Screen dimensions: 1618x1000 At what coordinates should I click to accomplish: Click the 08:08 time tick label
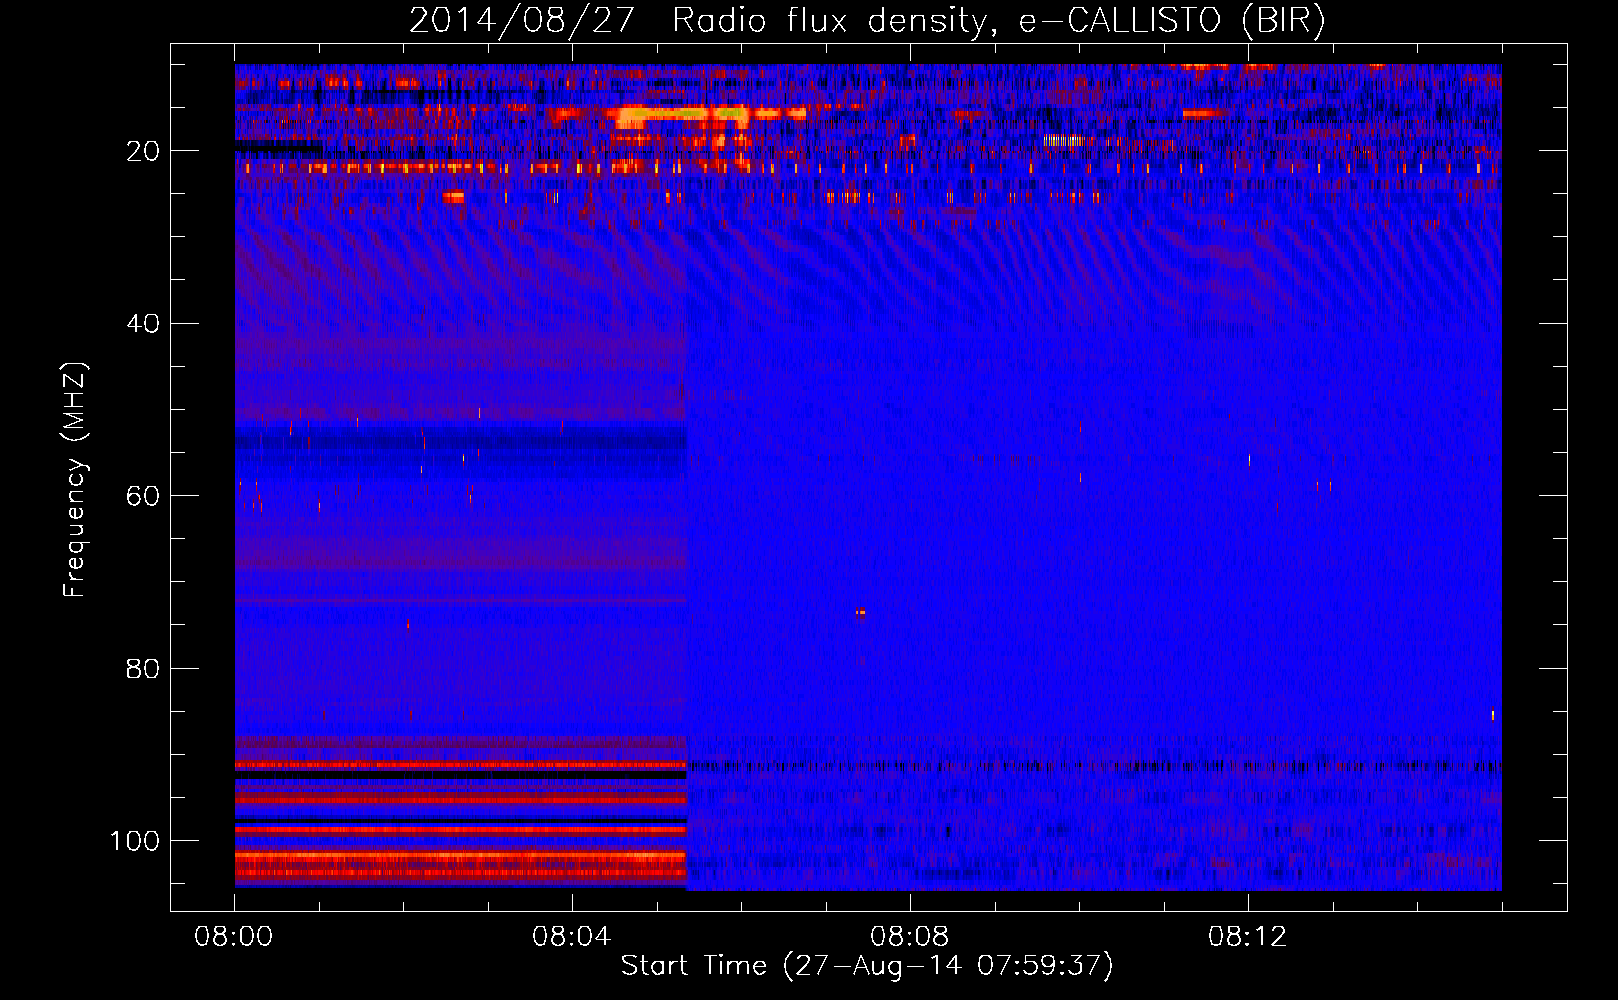(x=910, y=937)
